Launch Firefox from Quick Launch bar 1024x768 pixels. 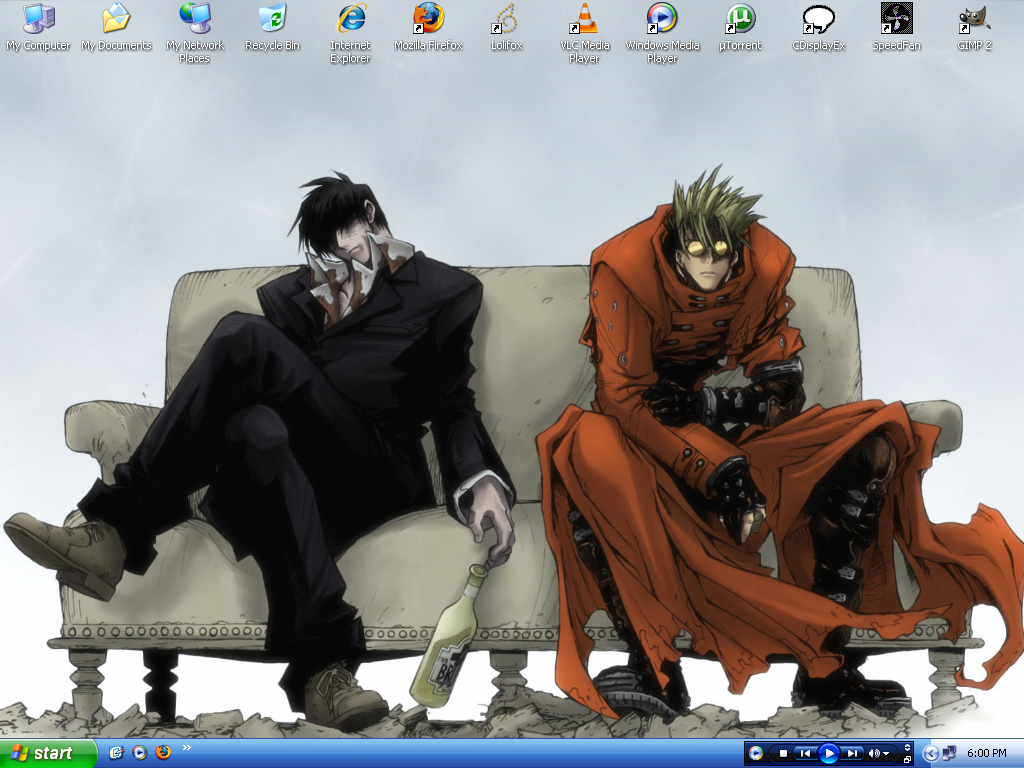tap(163, 752)
